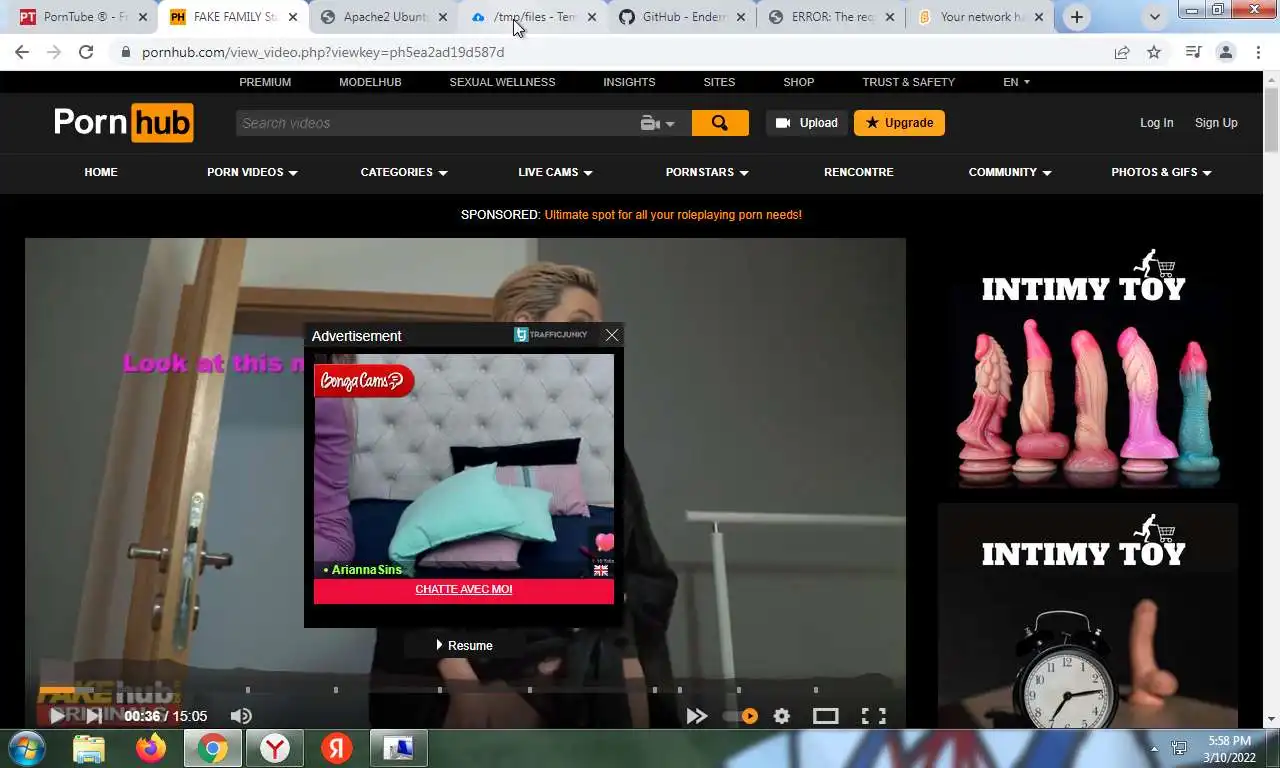Open the RENCONTRE navigation item
This screenshot has height=768, width=1280.
[859, 172]
